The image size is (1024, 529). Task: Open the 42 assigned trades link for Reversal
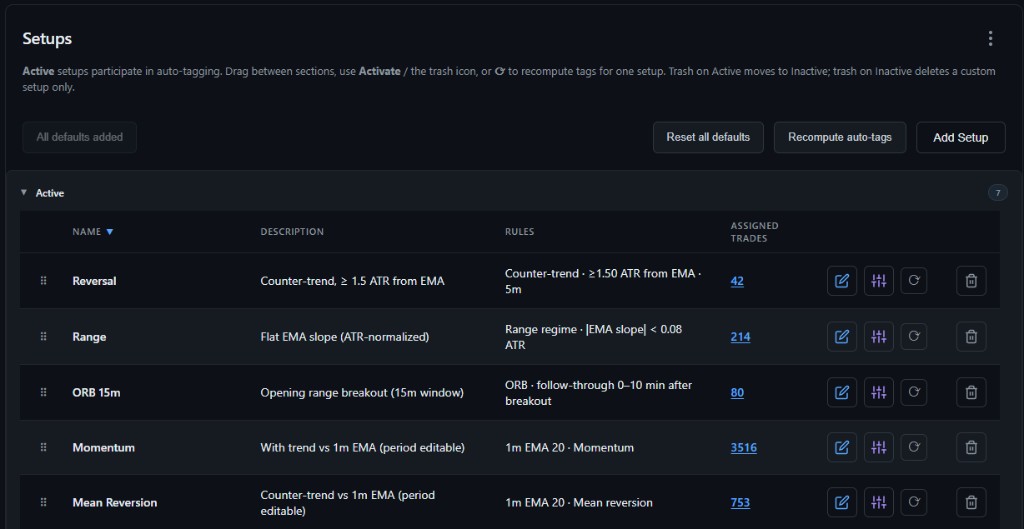(737, 281)
